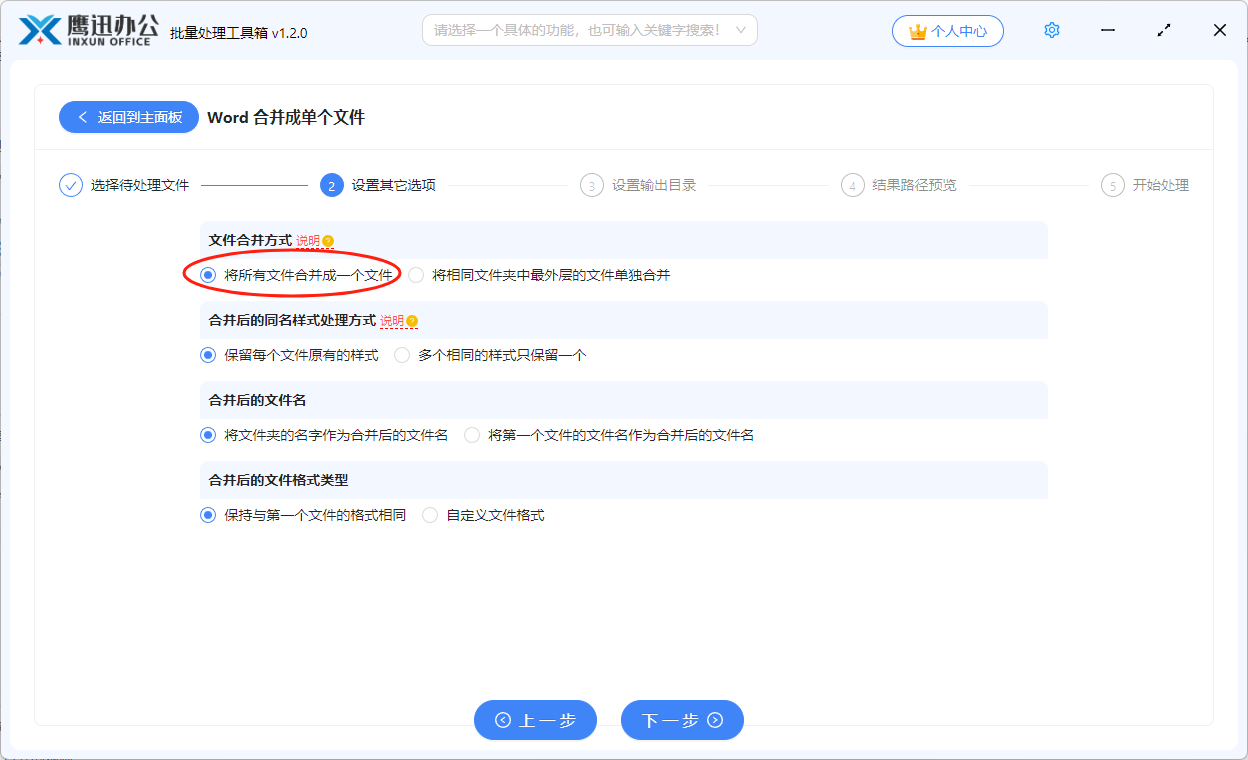This screenshot has height=760, width=1248.
Task: Choose 保持与第一个文件的格式相同 option
Action: pyautogui.click(x=303, y=515)
